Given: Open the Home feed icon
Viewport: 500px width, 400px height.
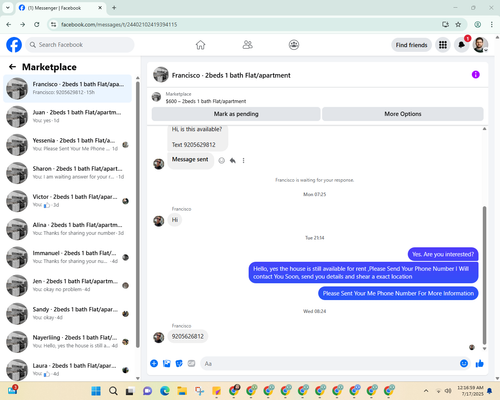Looking at the screenshot, I should coord(200,45).
